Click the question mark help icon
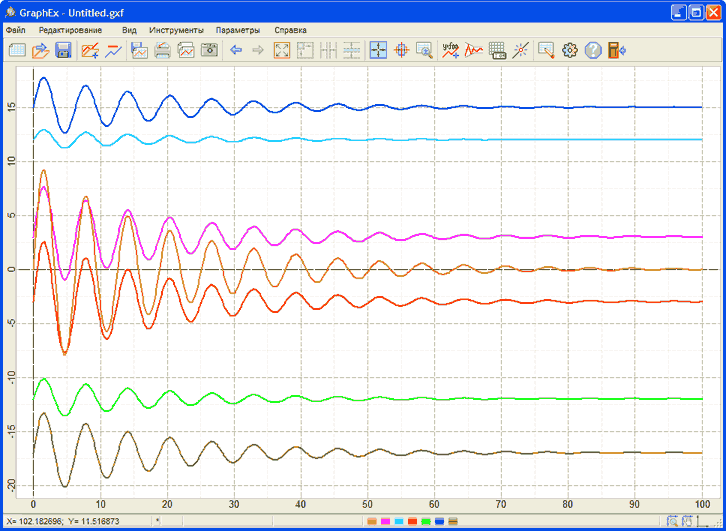The height and width of the screenshot is (531, 726). pos(593,50)
